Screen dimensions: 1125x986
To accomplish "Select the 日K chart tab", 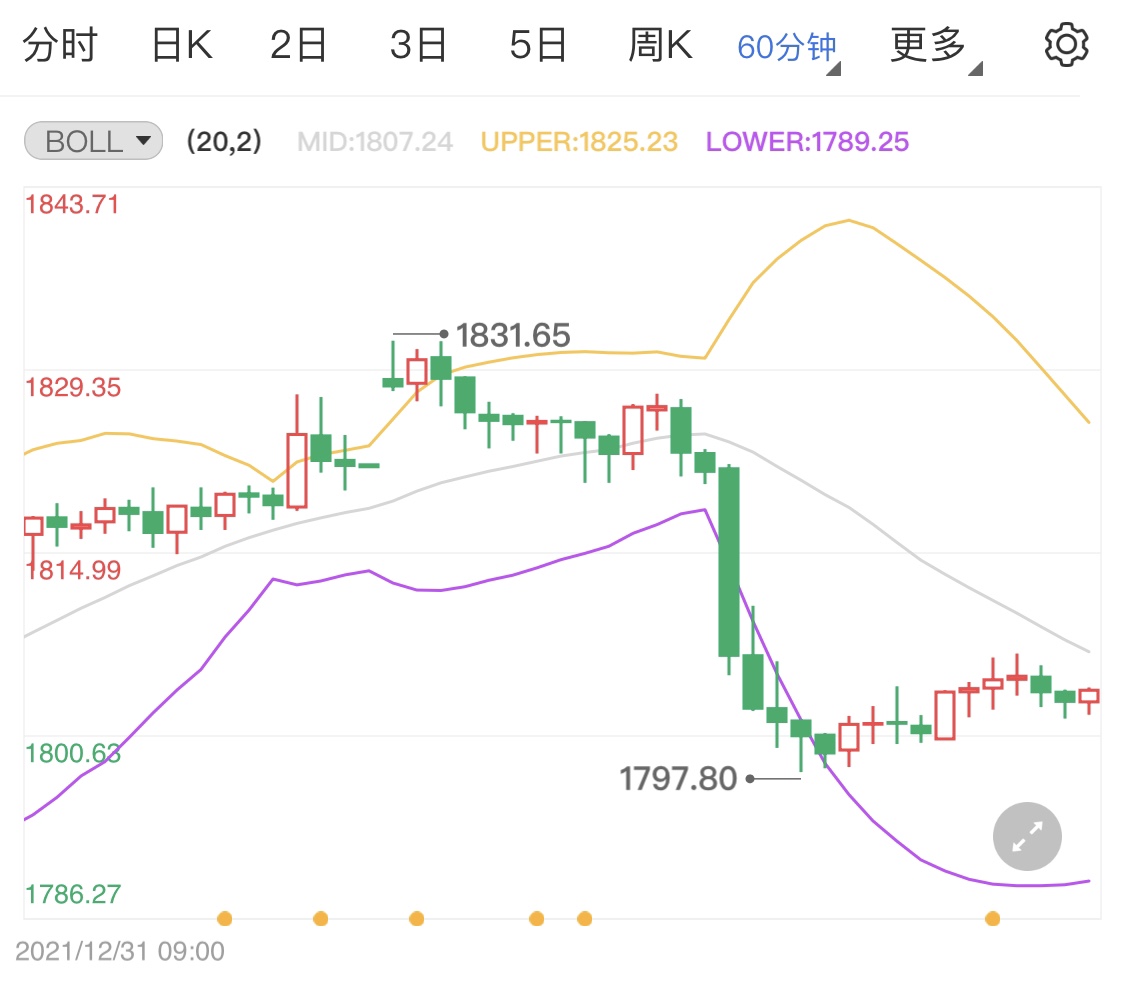I will coord(181,46).
